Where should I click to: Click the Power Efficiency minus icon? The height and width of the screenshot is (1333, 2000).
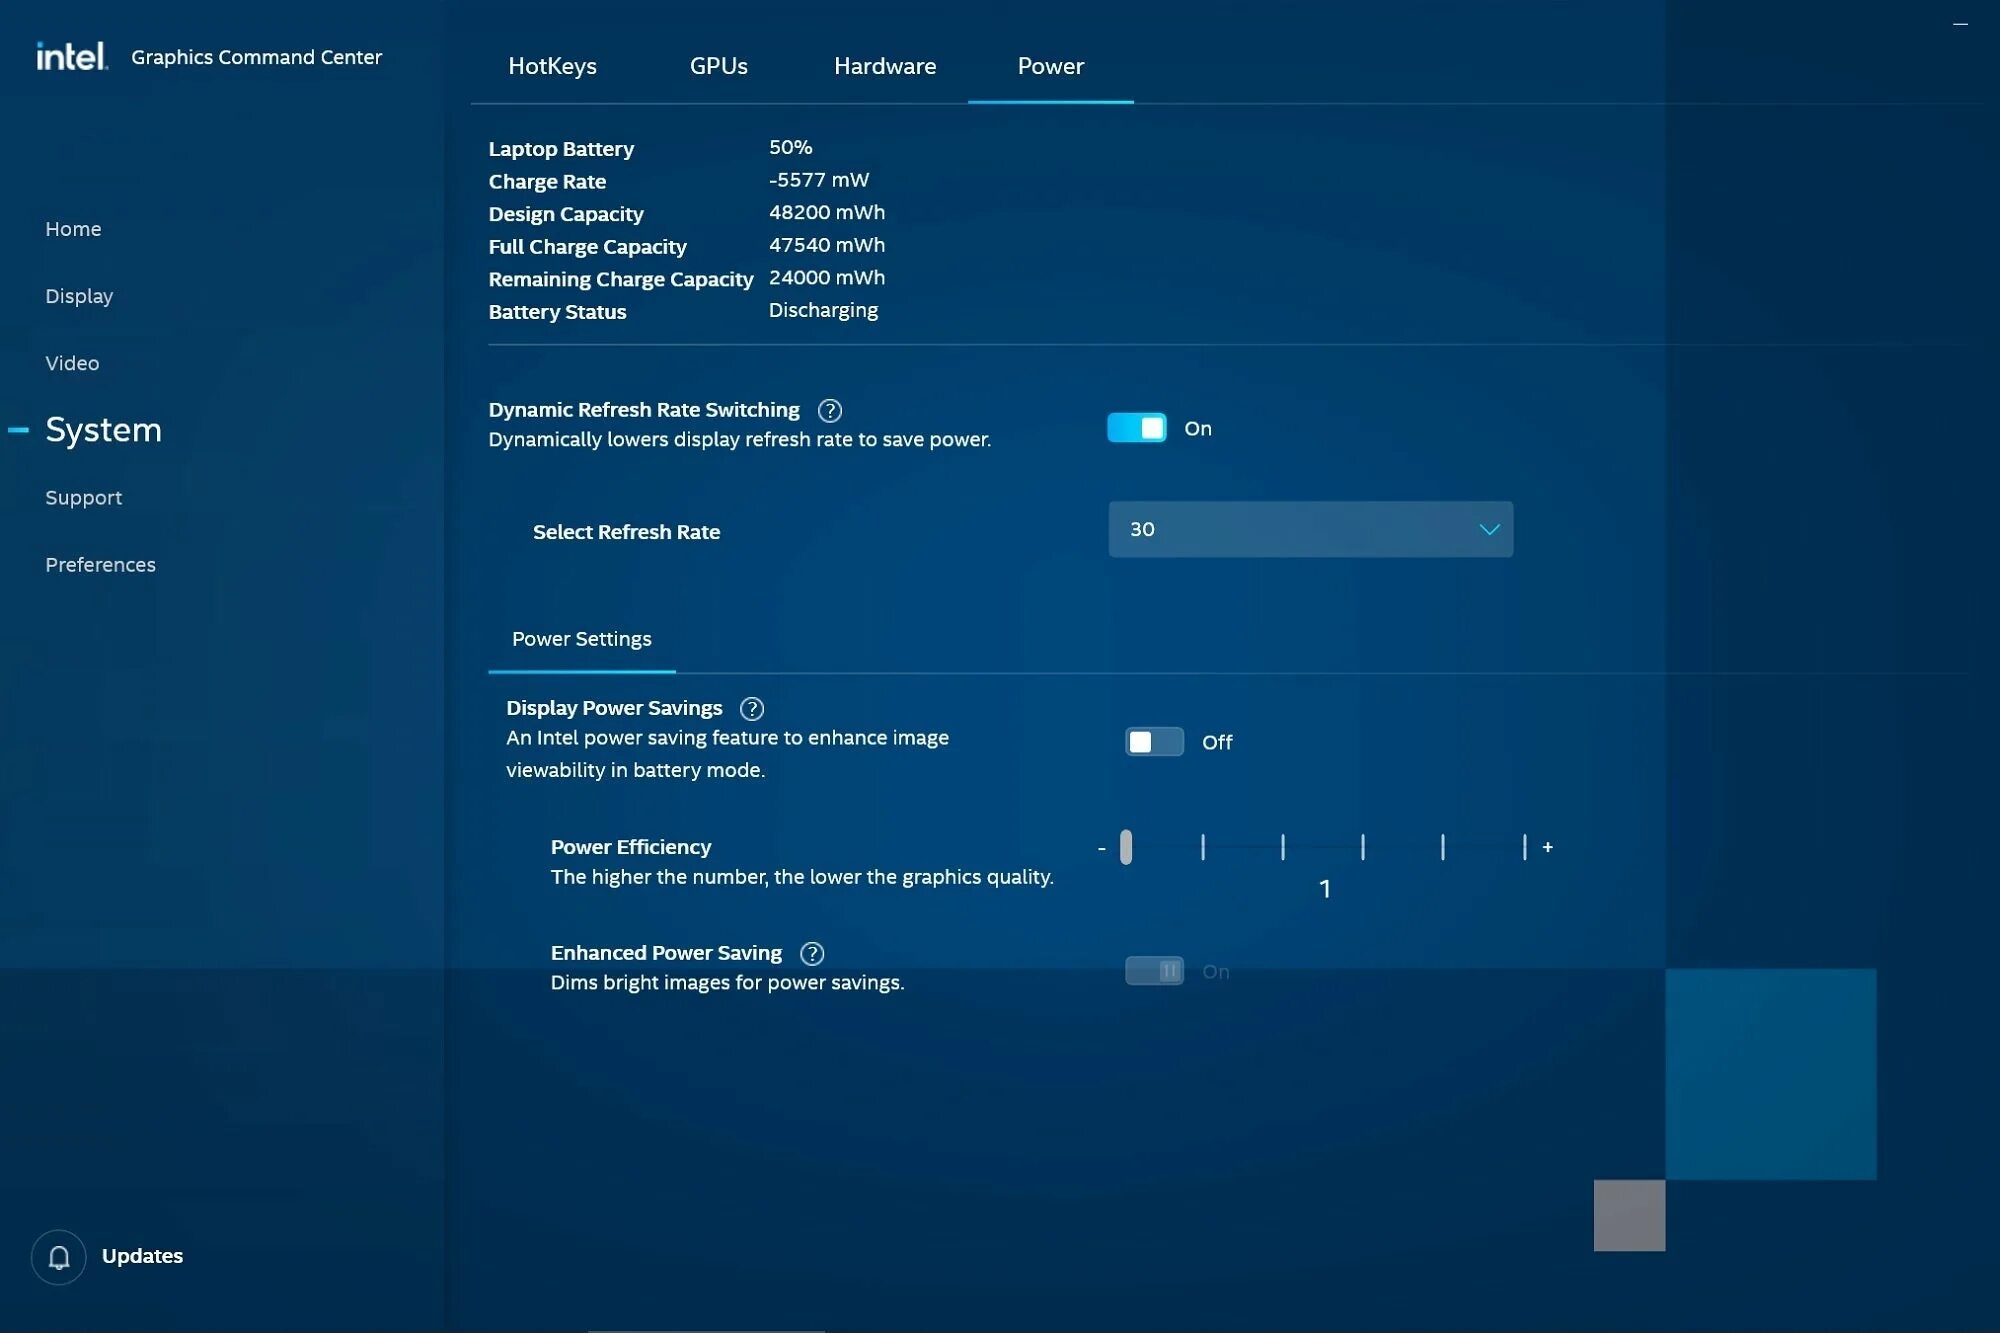pyautogui.click(x=1101, y=848)
